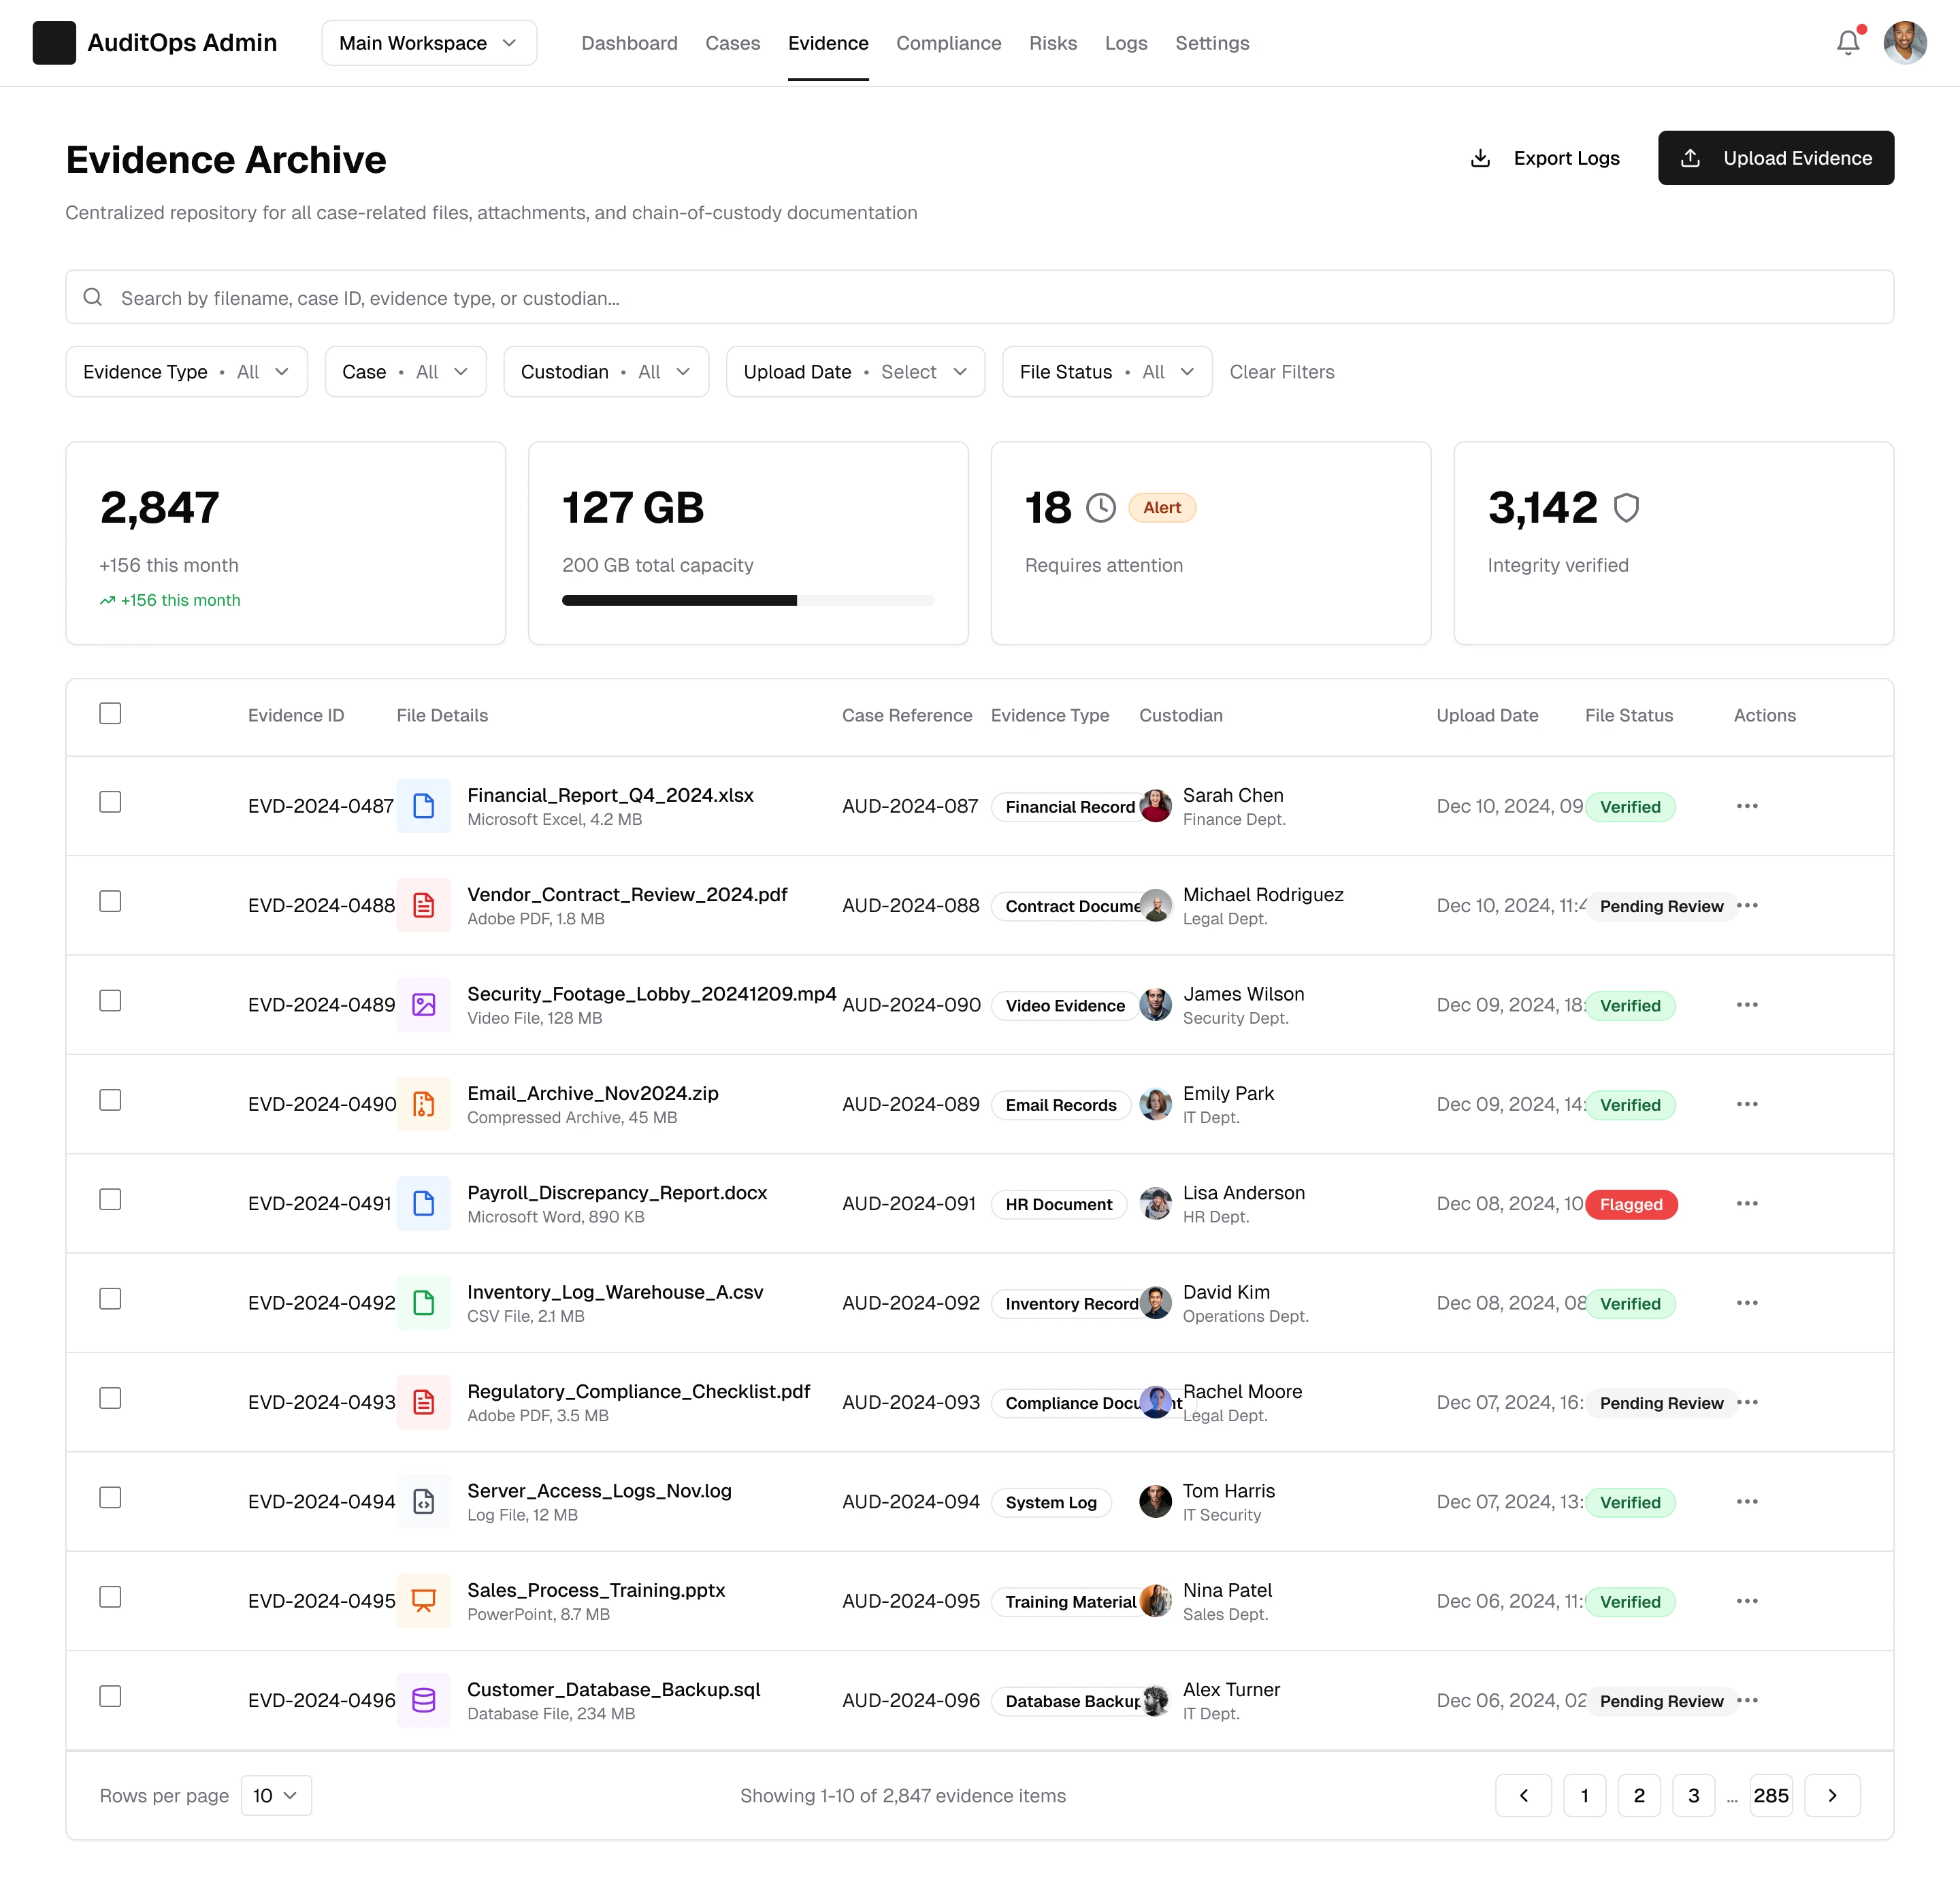Viewport: 1960px width, 1884px height.
Task: Click the presentation icon for Sales_Process_Training.pptx
Action: pyautogui.click(x=424, y=1601)
